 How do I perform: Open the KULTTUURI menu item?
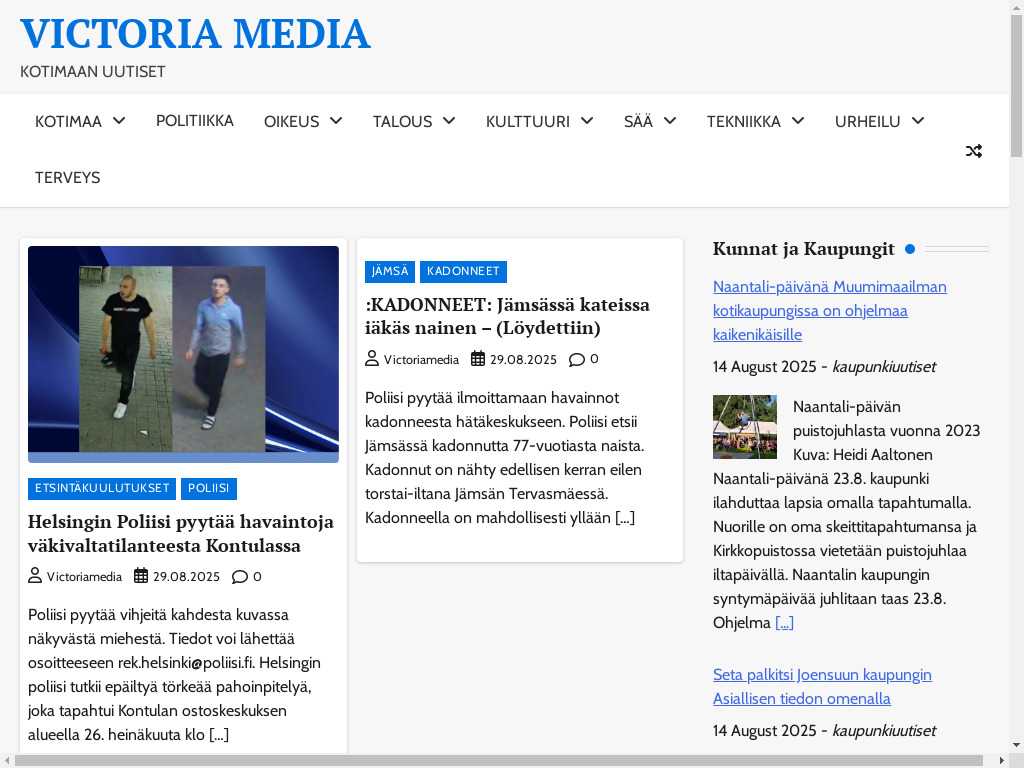(528, 121)
